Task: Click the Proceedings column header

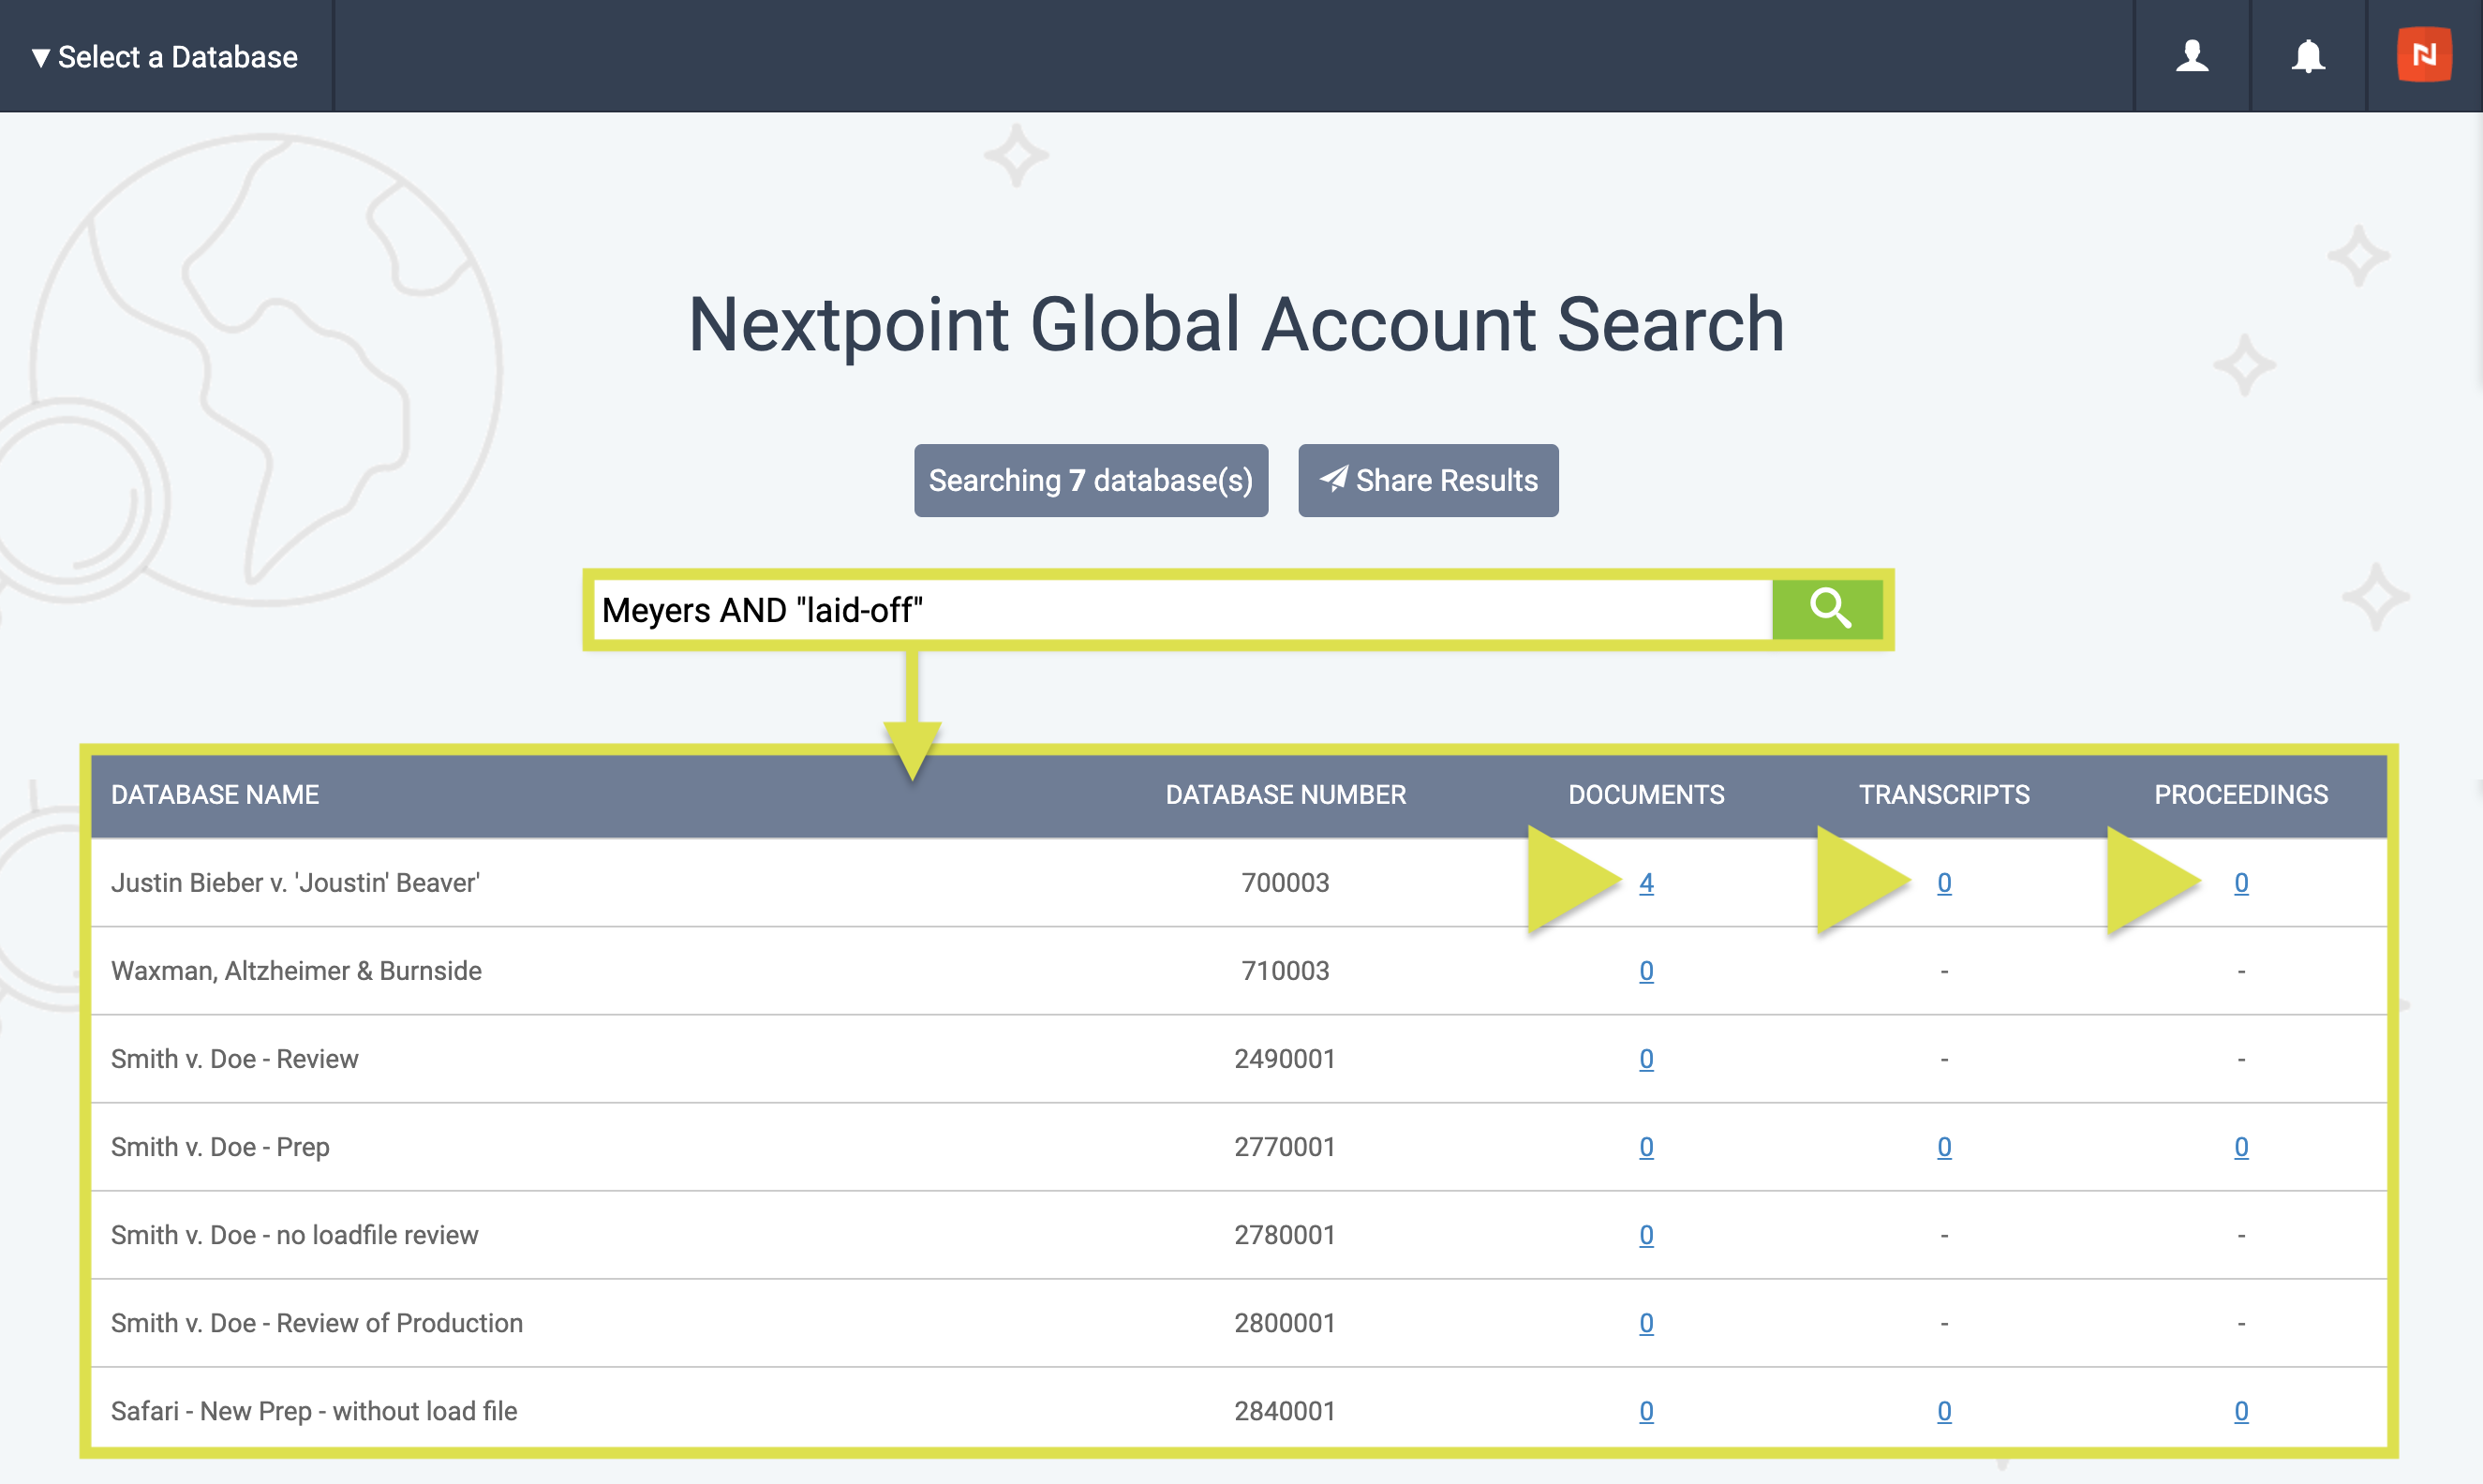Action: click(2241, 795)
